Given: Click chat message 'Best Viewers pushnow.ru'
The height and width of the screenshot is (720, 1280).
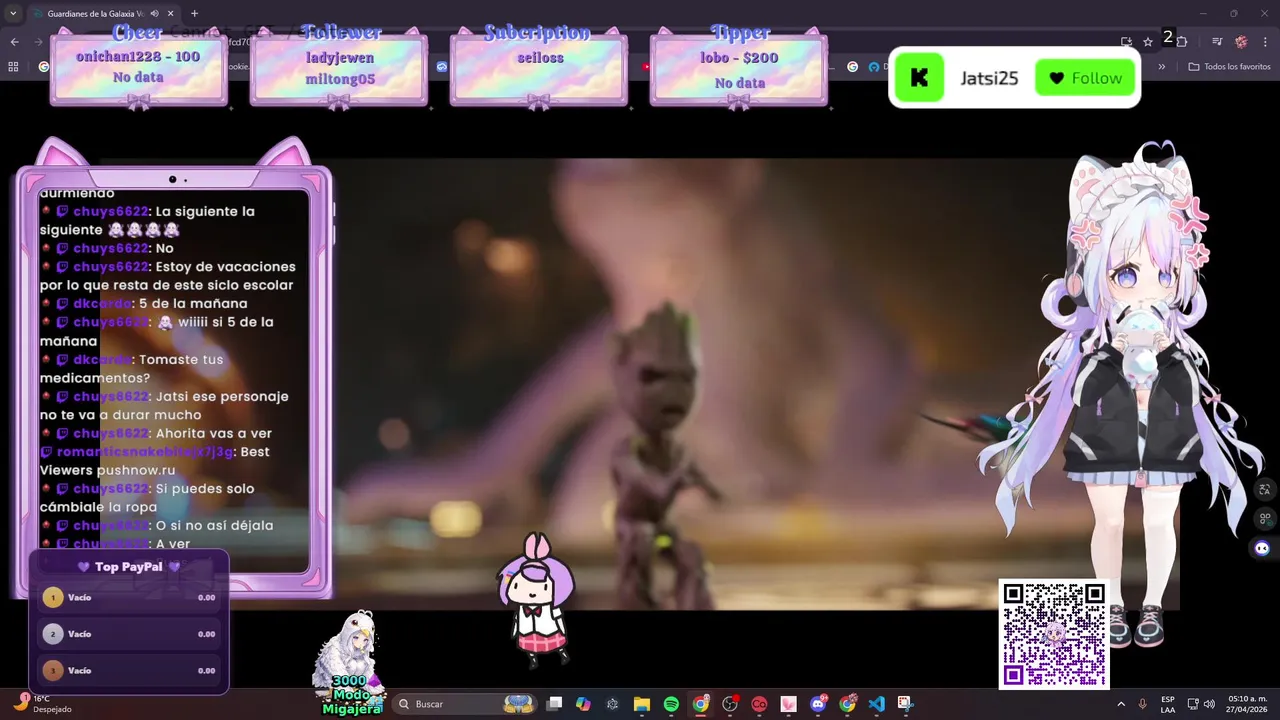Looking at the screenshot, I should (x=155, y=460).
